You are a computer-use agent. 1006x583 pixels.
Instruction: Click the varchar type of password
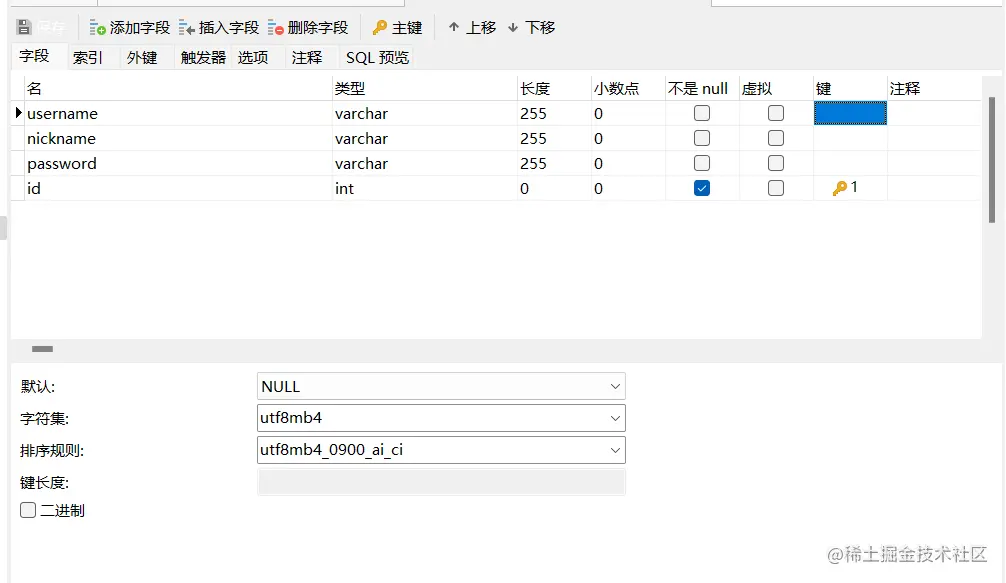click(x=425, y=164)
